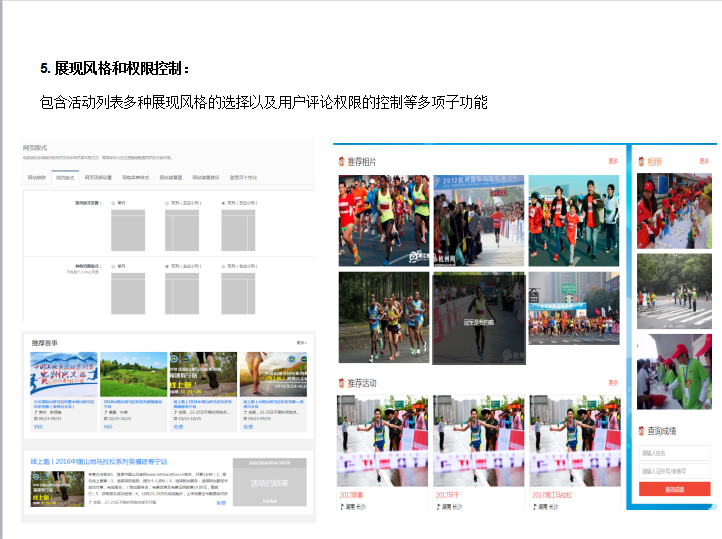Click the icon beside 相册 heading
Viewport: 722px width, 539px height.
(x=641, y=161)
